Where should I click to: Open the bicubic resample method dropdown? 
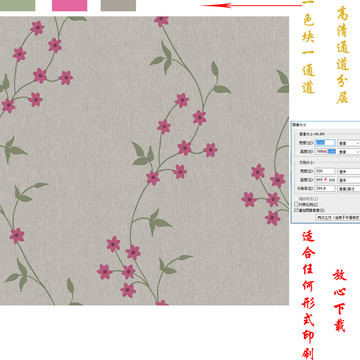tap(338, 217)
